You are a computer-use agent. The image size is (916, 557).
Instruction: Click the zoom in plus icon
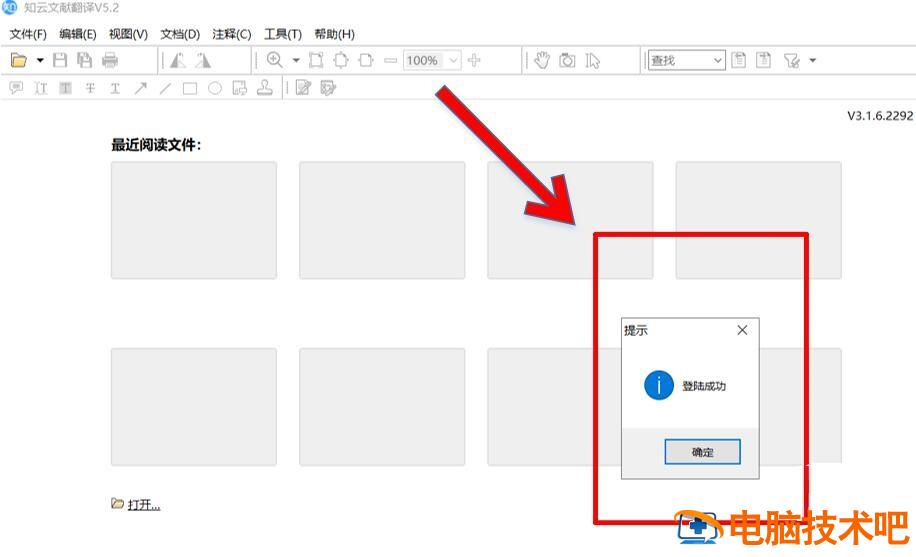(474, 60)
